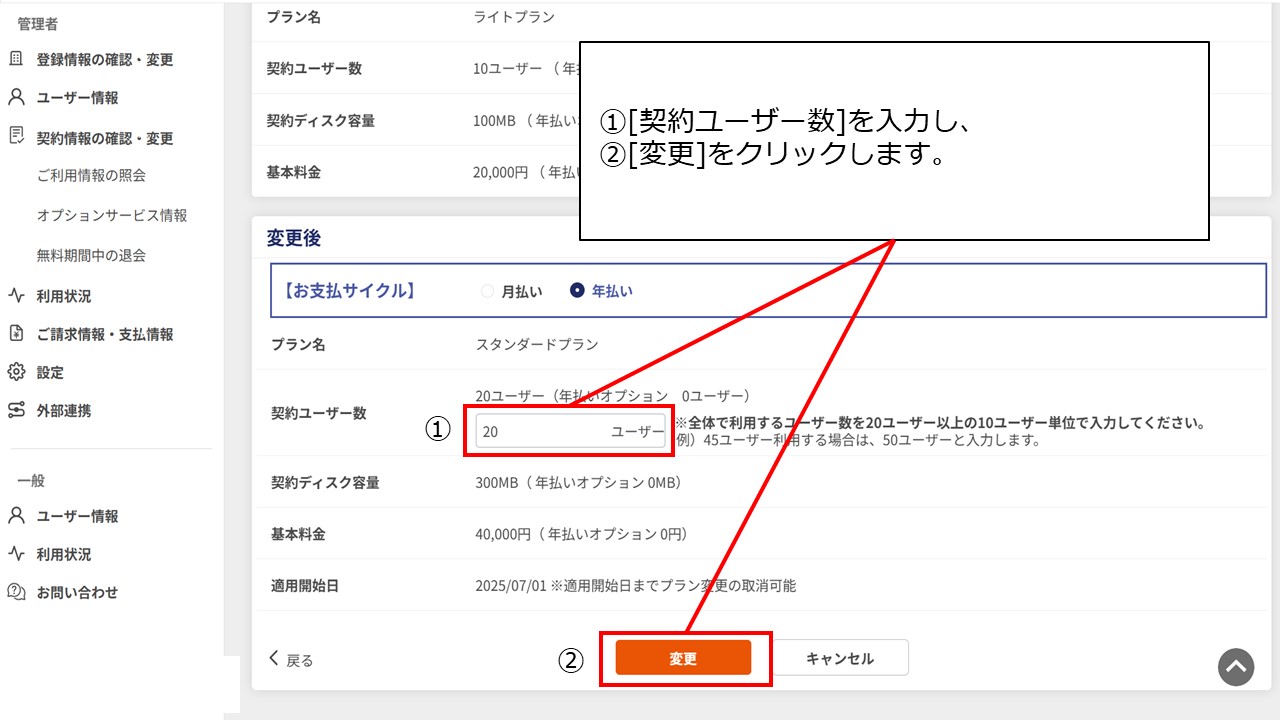The height and width of the screenshot is (720, 1280).
Task: Click the example text 例）45ユーザー利用する場合
Action: [x=858, y=440]
